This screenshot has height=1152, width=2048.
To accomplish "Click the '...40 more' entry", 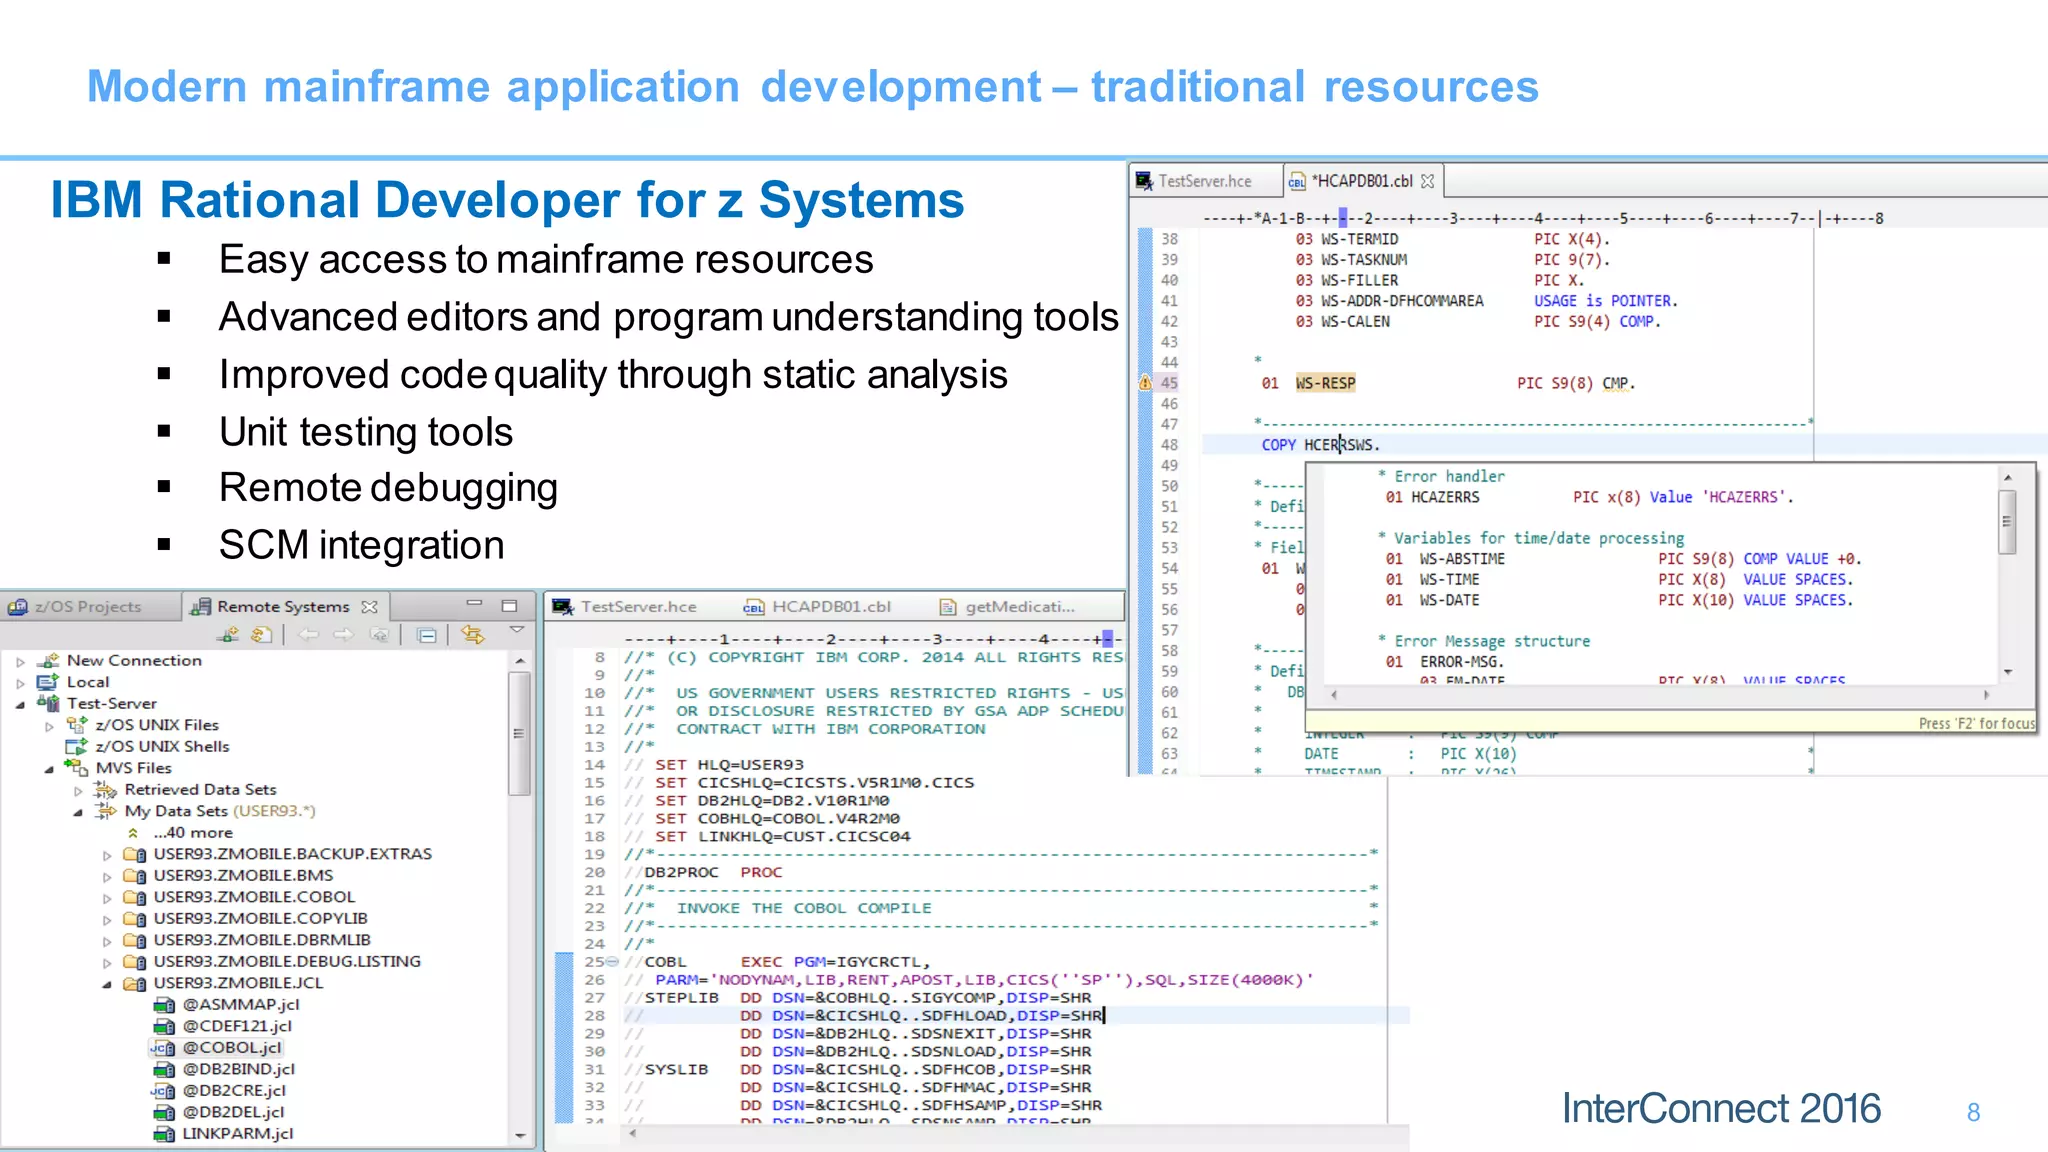I will tap(193, 833).
